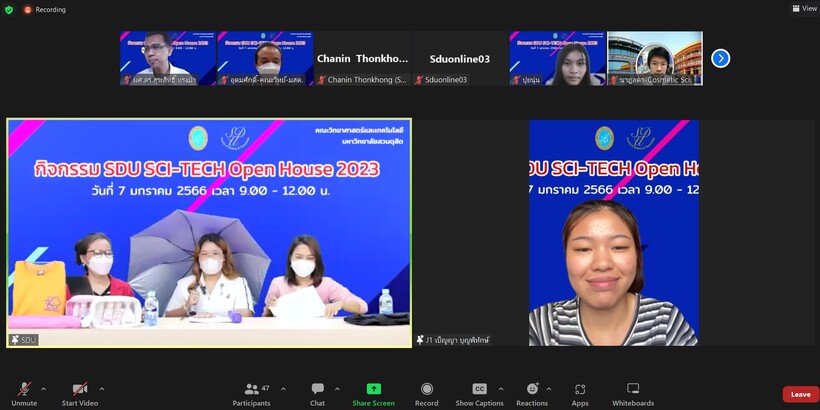The height and width of the screenshot is (410, 820).
Task: Open audio options arrow next to Unmute
Action: click(x=43, y=389)
